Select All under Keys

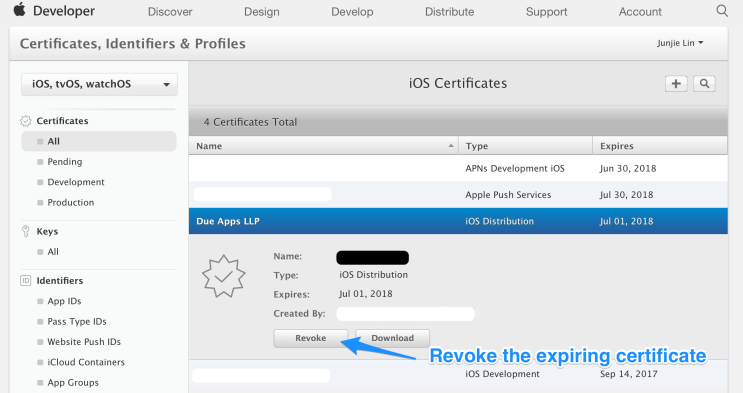click(53, 252)
